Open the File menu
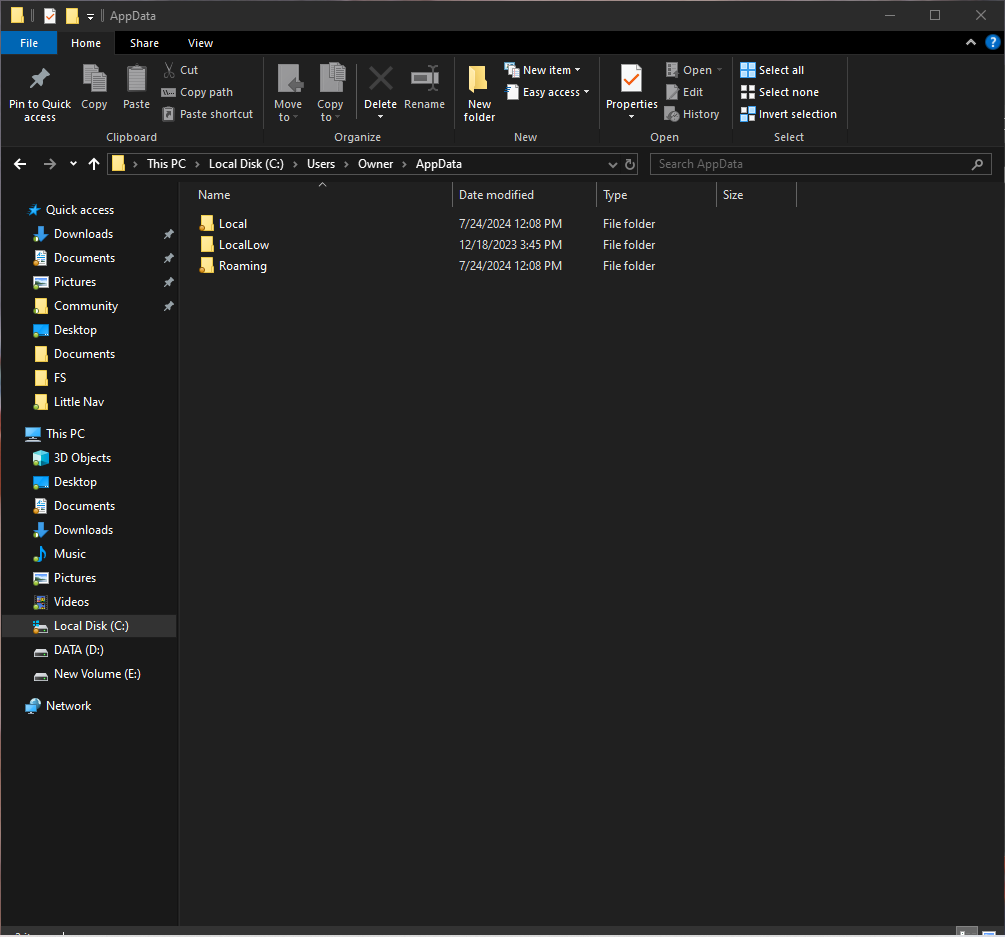 click(x=29, y=43)
